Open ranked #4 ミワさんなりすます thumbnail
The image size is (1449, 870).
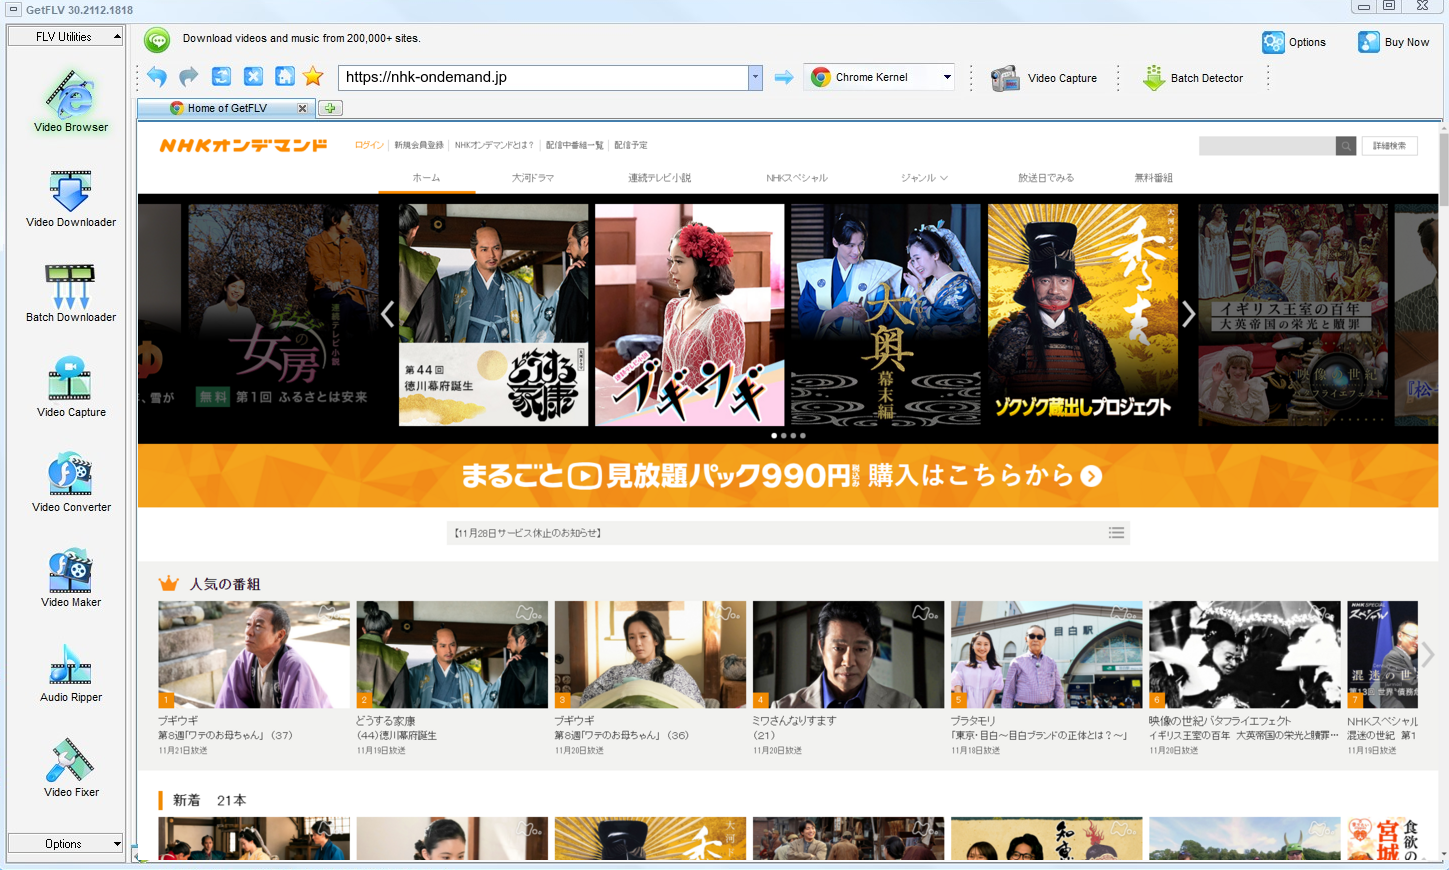point(848,655)
